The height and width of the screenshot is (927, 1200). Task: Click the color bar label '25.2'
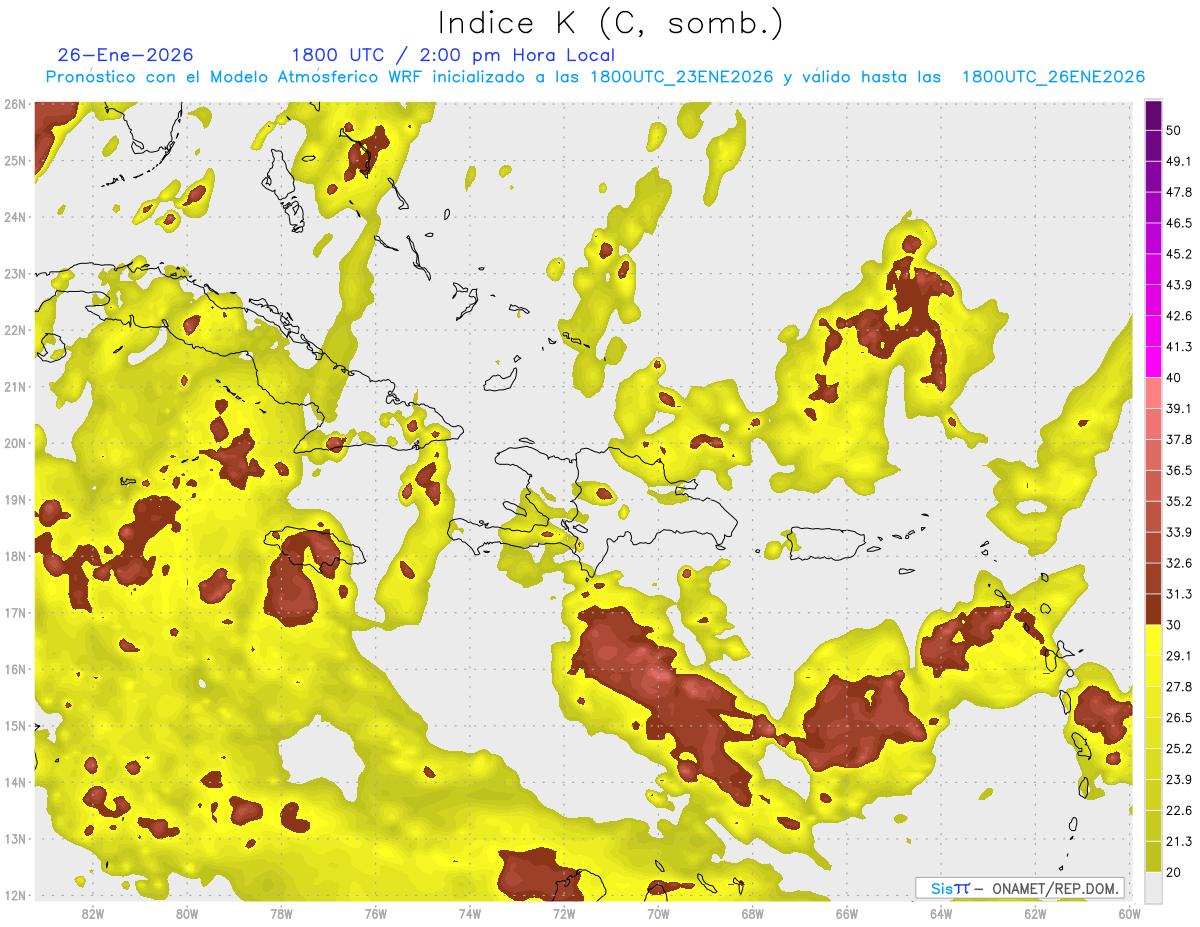1178,748
